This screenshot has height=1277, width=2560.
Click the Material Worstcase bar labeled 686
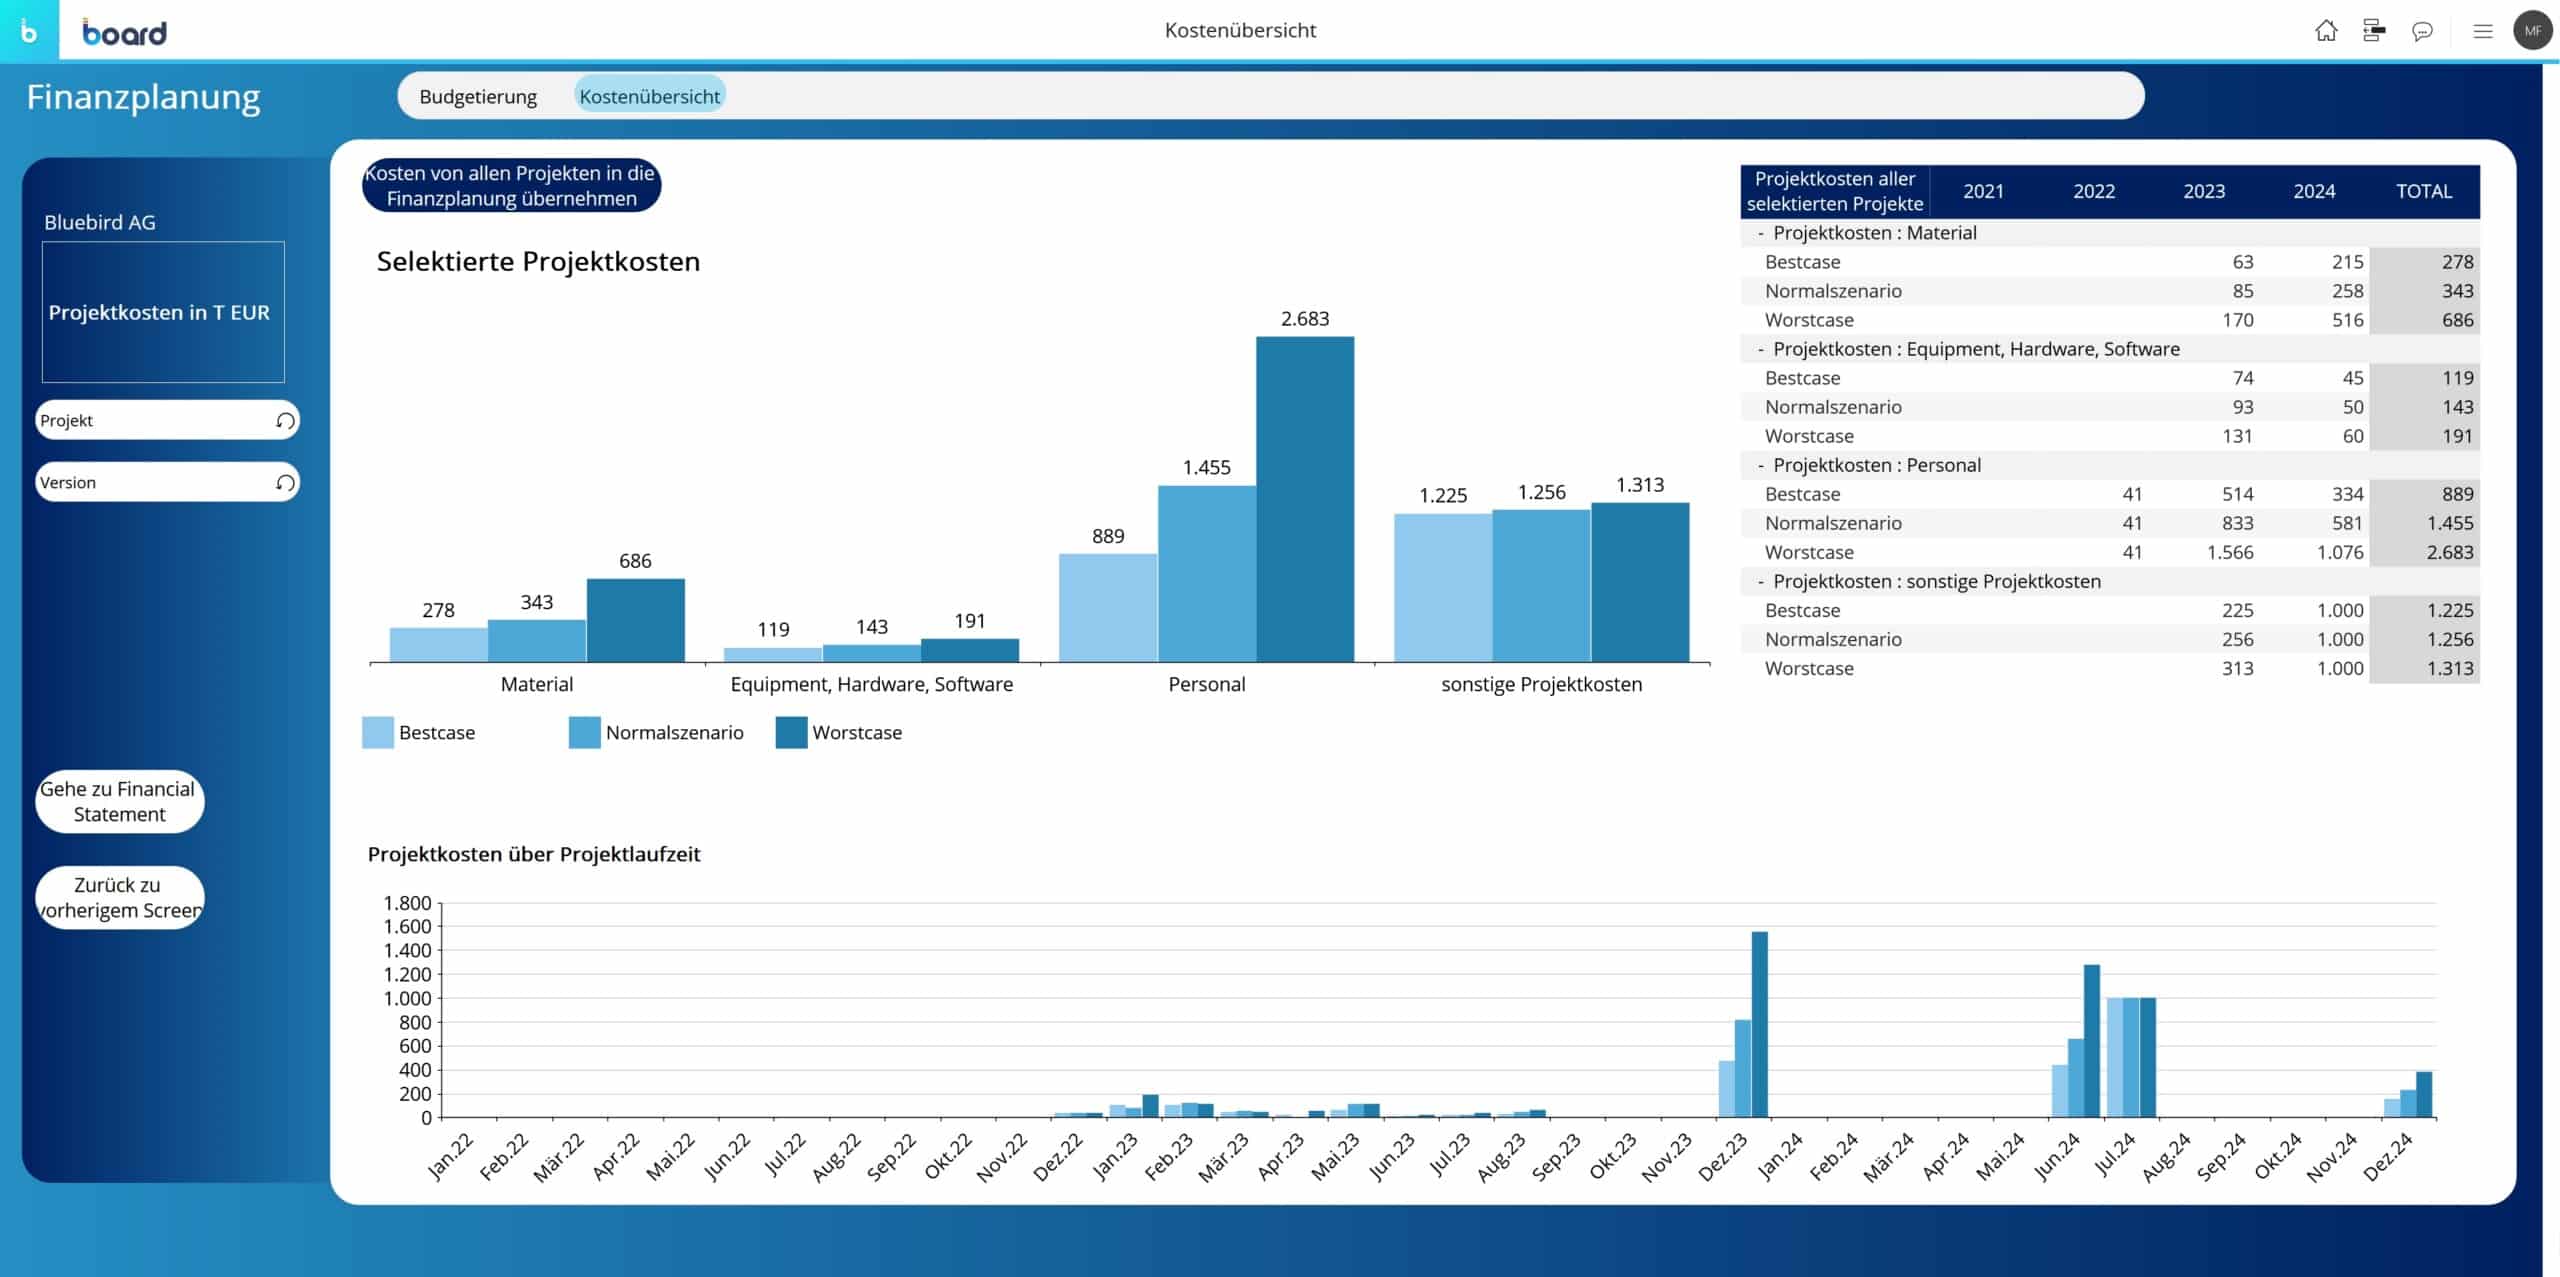click(x=635, y=620)
